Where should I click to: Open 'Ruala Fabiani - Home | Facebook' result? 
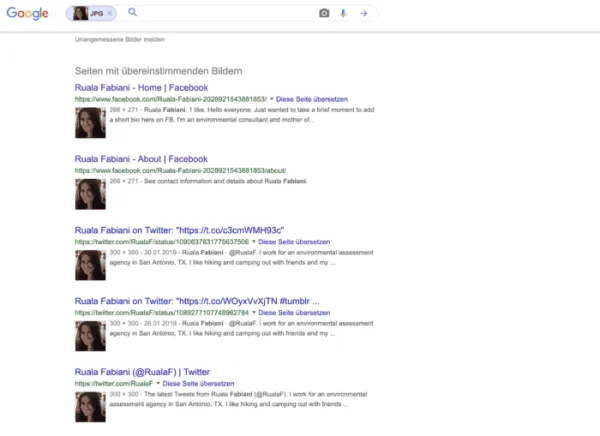(x=141, y=88)
